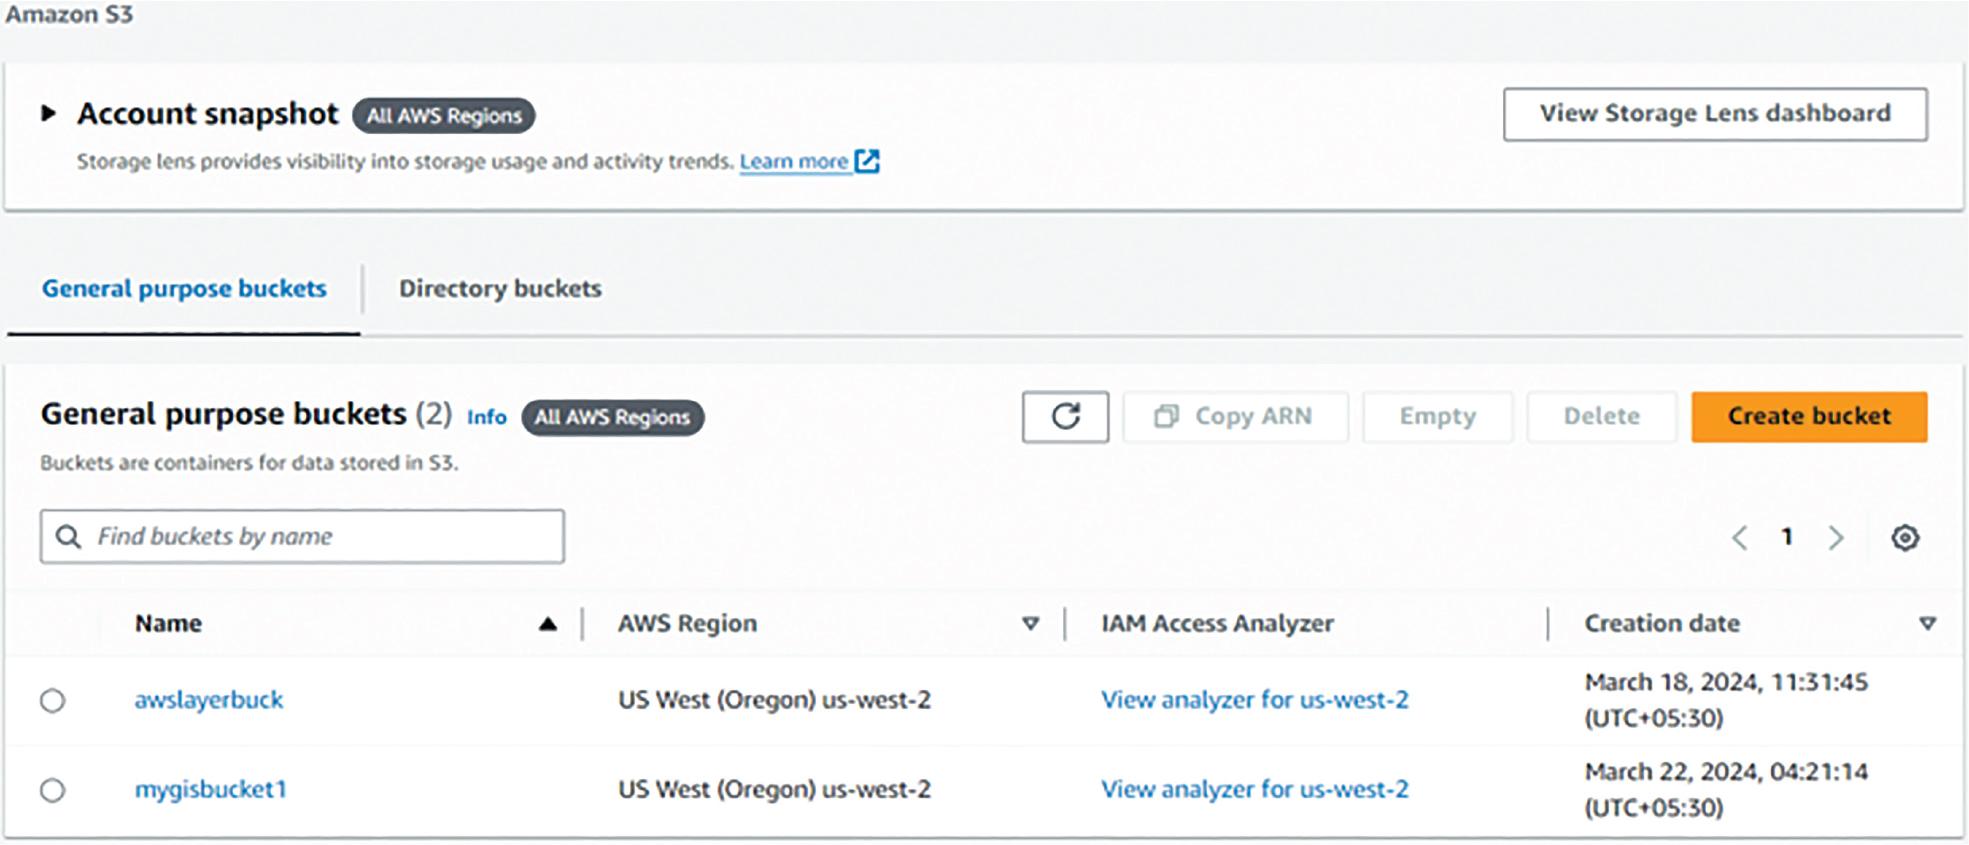Open View Storage Lens dashboard

(x=1714, y=114)
